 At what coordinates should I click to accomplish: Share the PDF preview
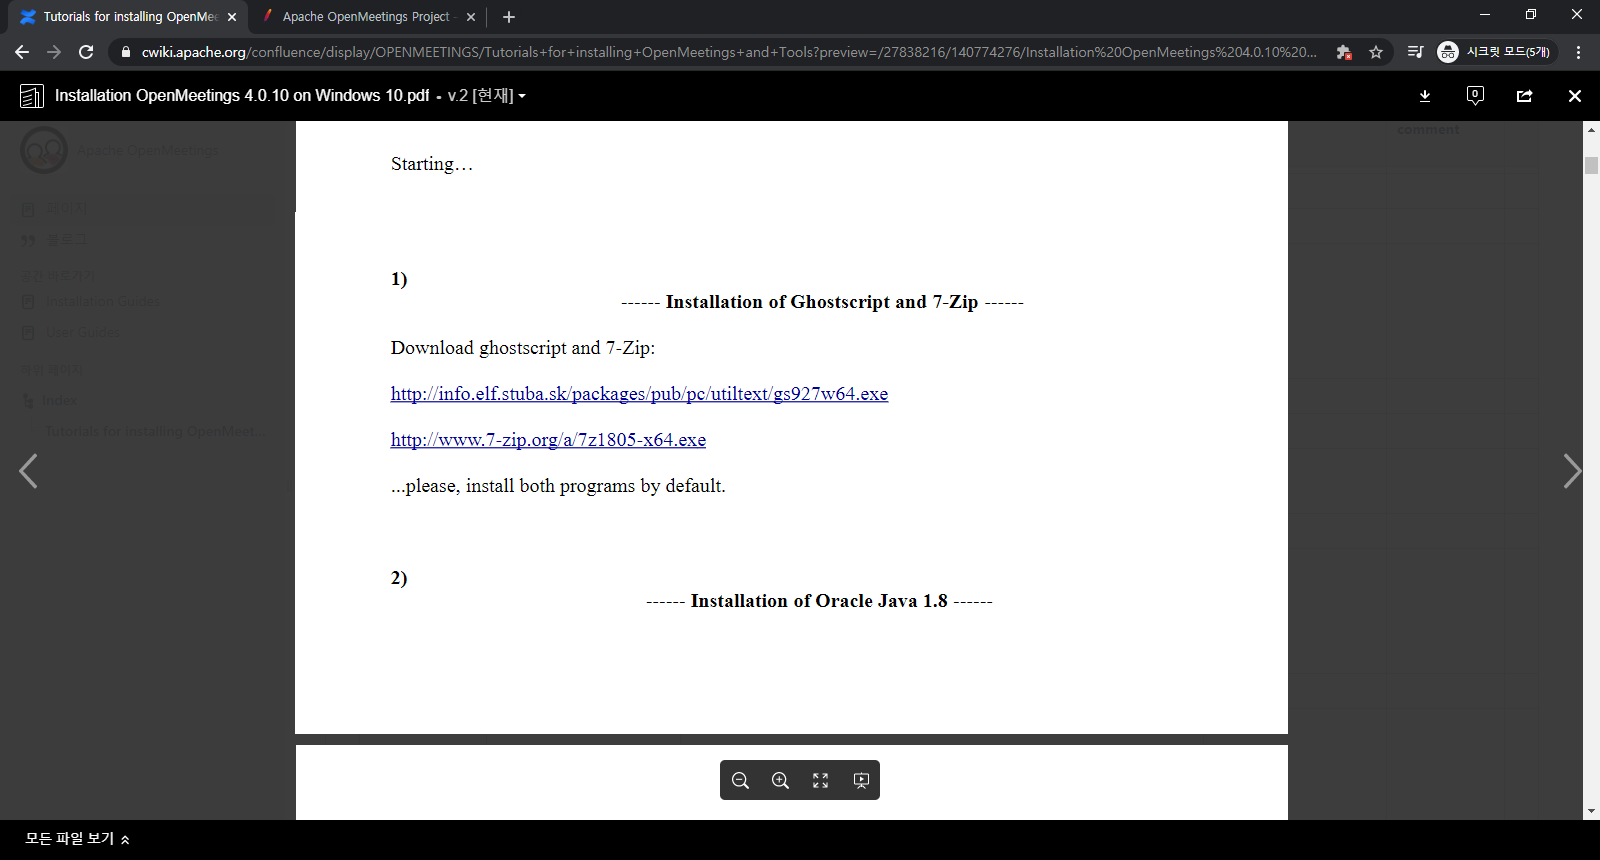pyautogui.click(x=1524, y=96)
